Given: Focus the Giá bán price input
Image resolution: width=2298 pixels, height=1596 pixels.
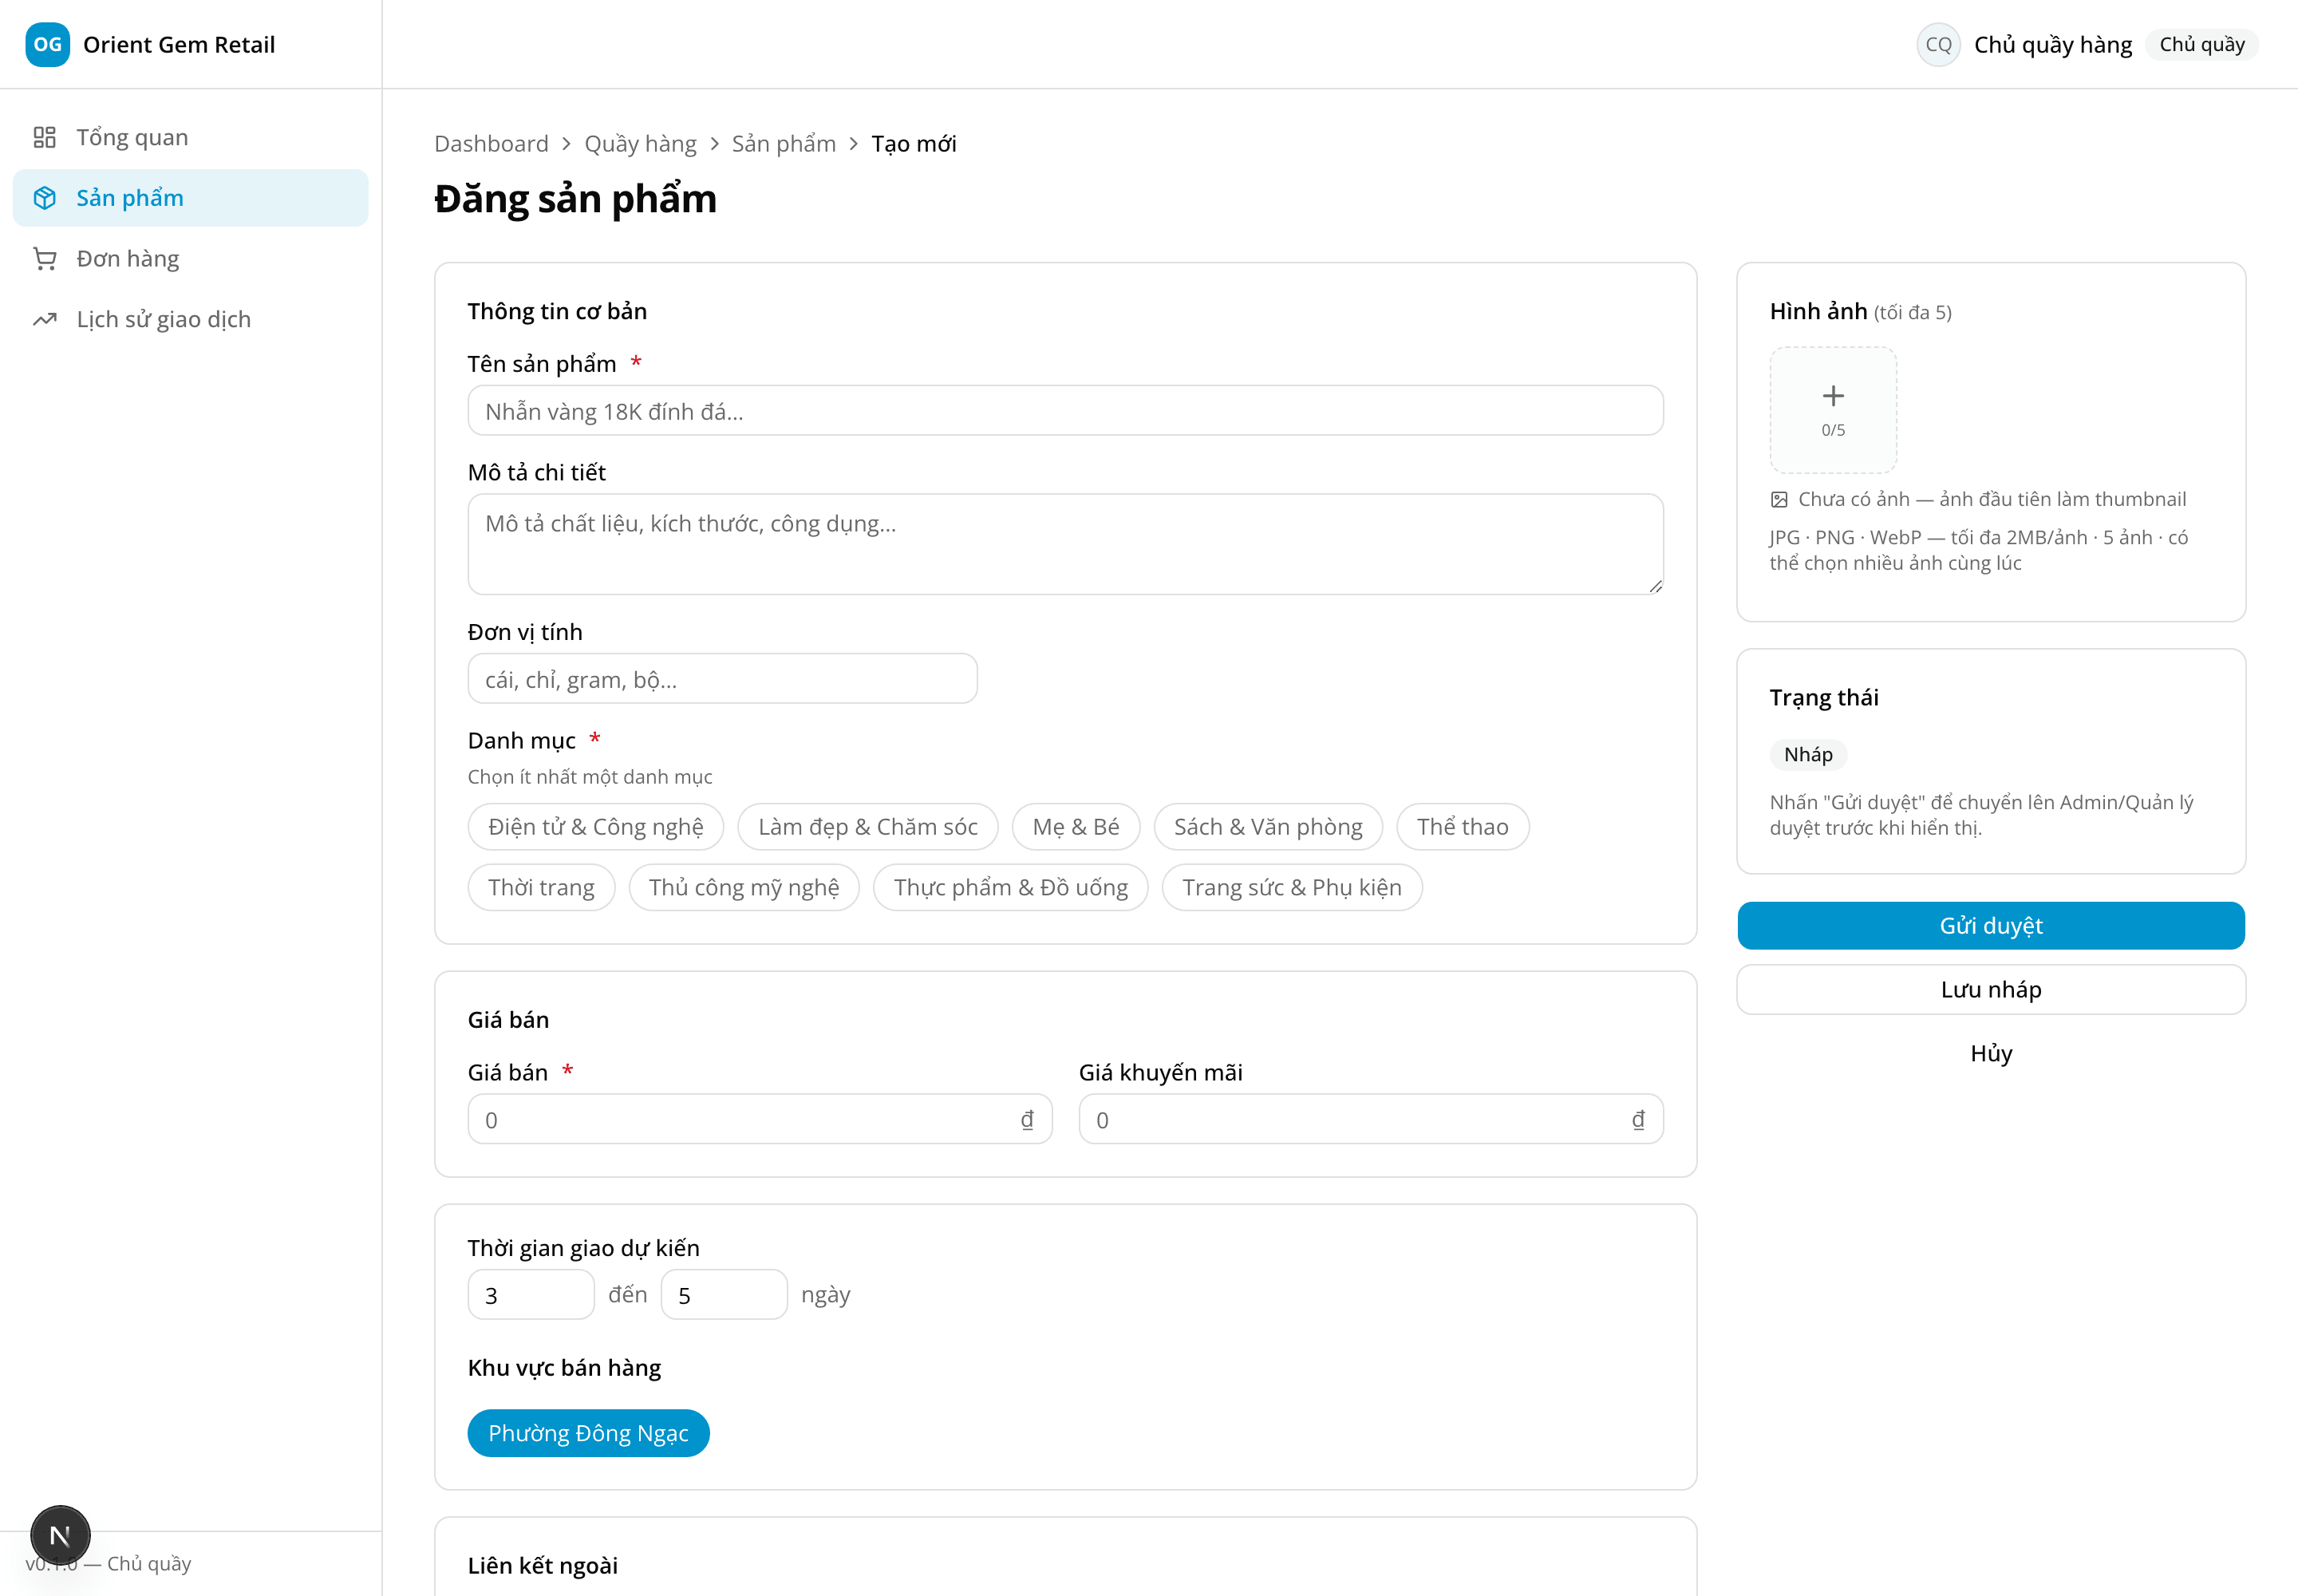Looking at the screenshot, I should click(759, 1119).
